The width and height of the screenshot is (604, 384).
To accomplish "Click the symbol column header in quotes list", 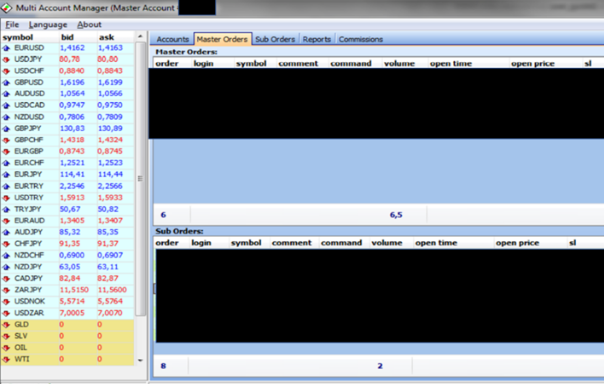I will 18,37.
